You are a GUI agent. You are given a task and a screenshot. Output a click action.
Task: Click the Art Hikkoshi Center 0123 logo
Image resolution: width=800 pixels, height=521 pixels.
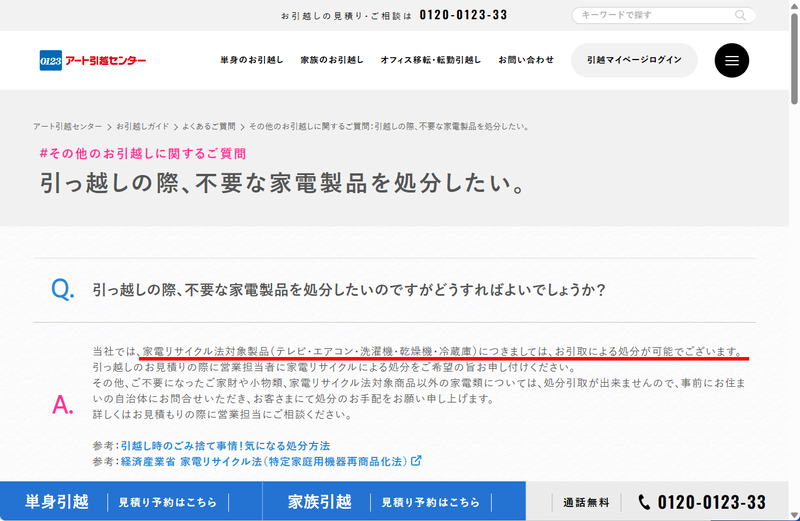(x=93, y=60)
